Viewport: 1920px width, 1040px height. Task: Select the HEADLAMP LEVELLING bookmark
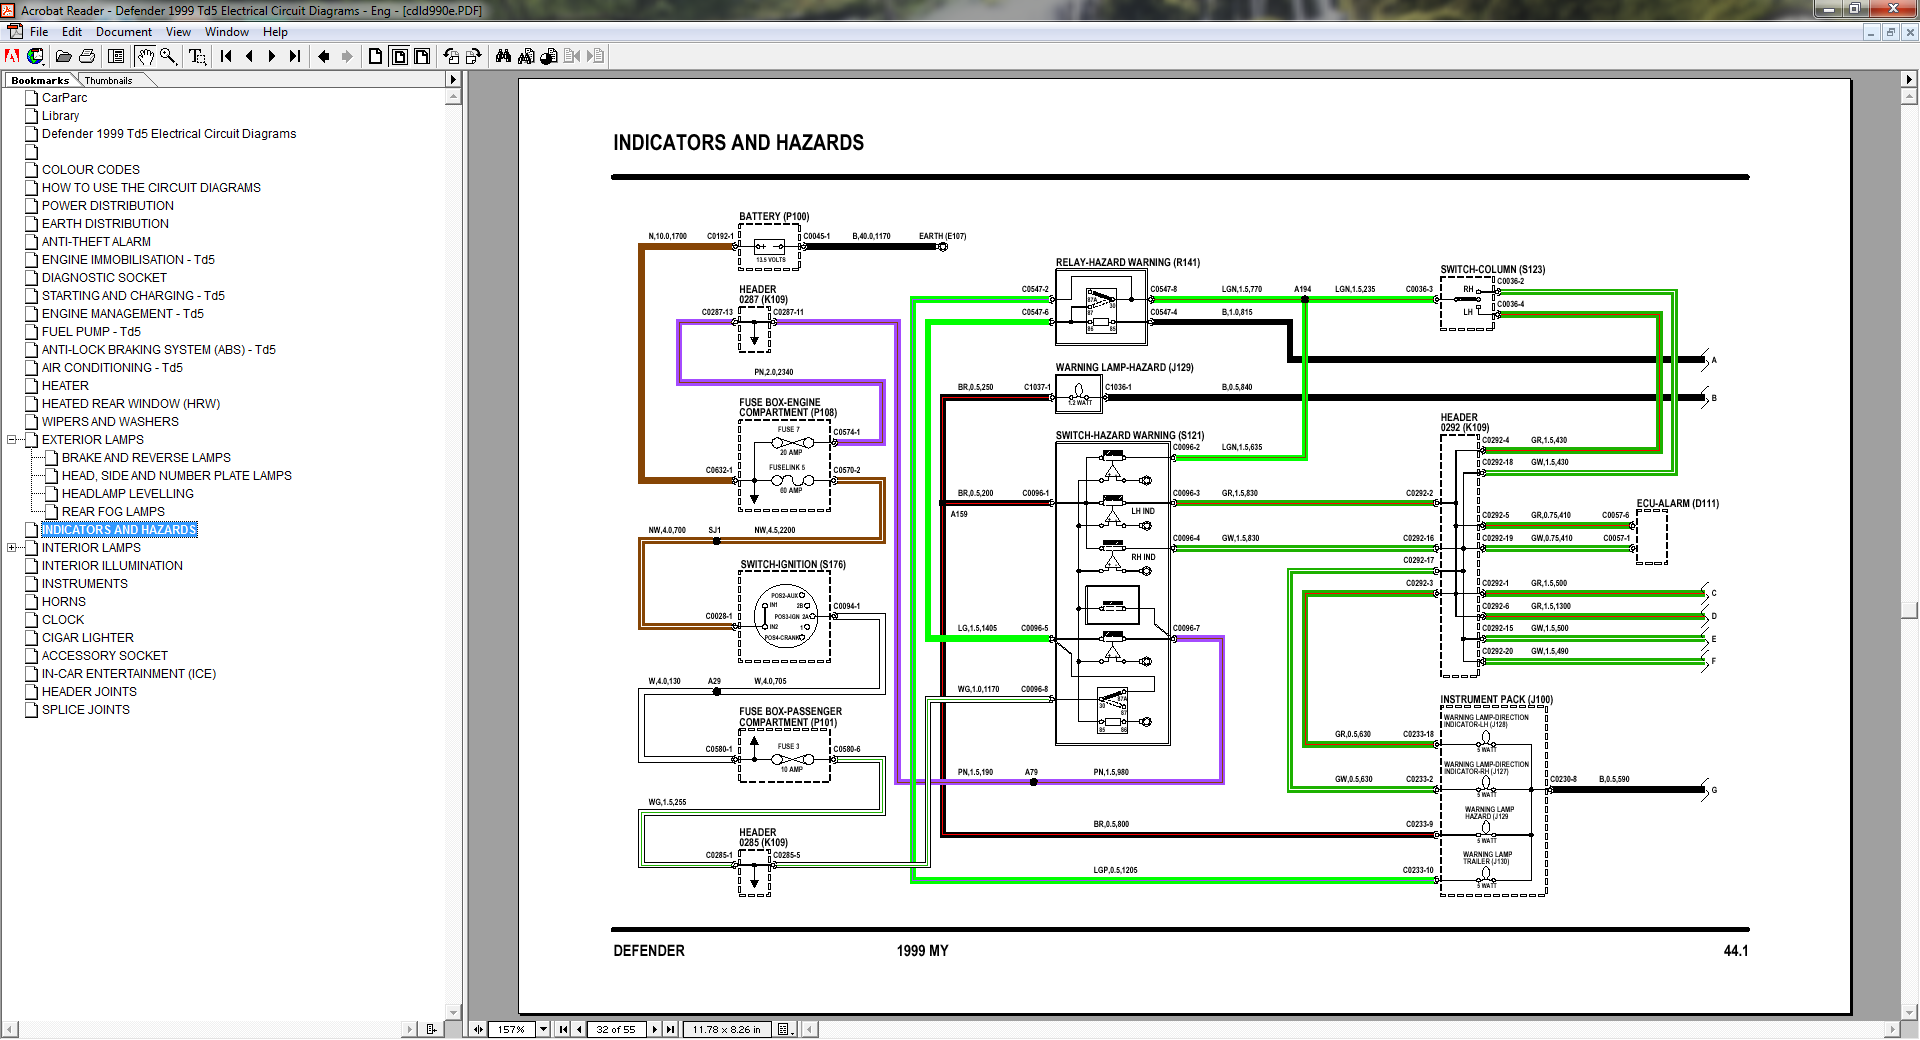coord(128,494)
